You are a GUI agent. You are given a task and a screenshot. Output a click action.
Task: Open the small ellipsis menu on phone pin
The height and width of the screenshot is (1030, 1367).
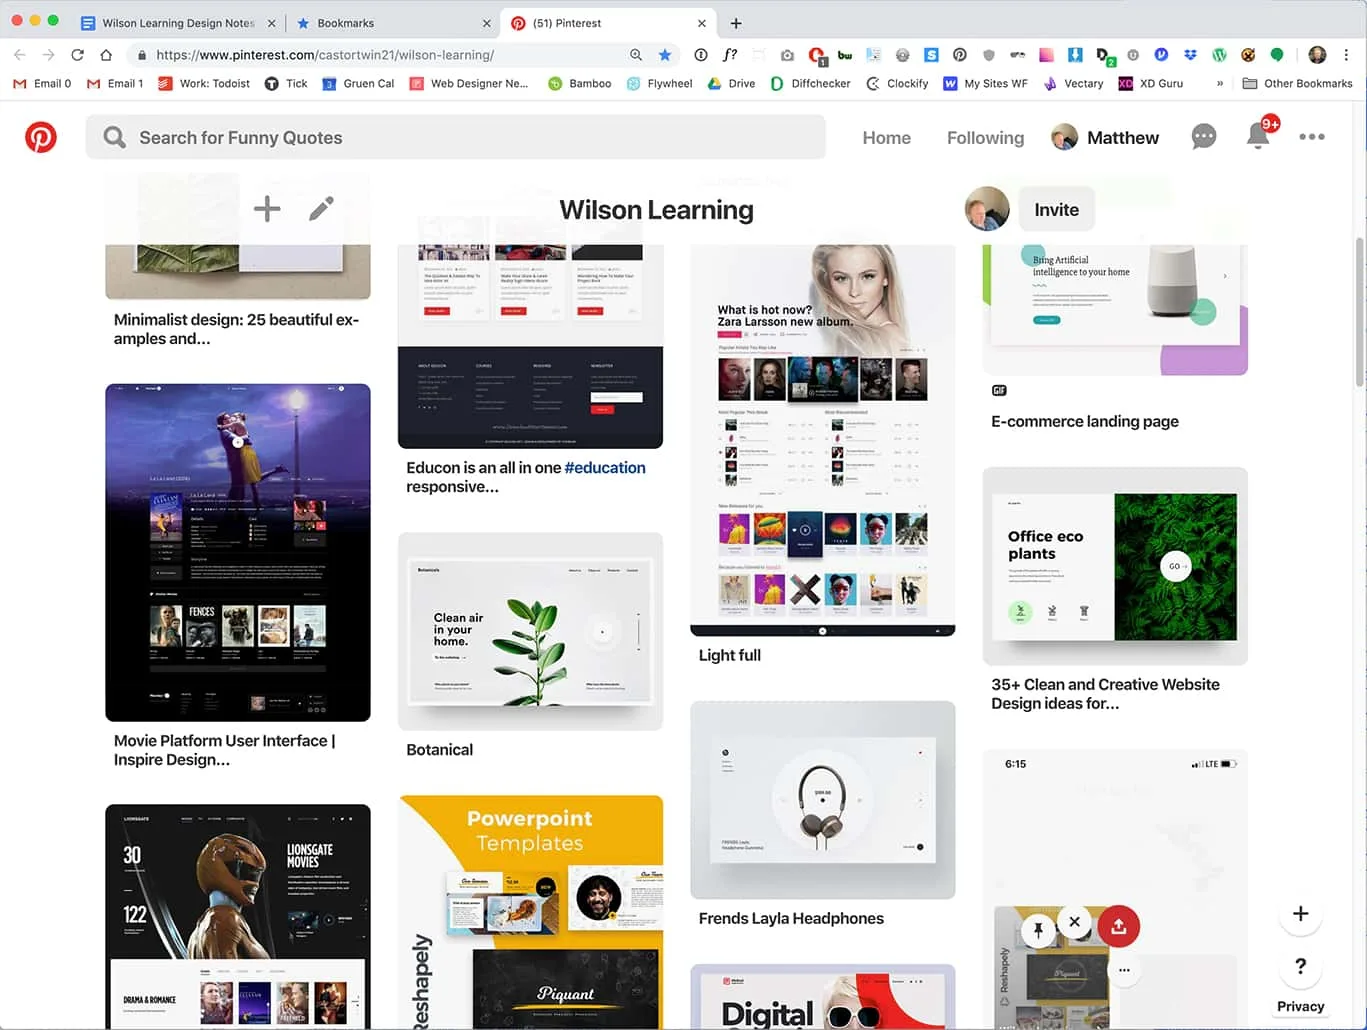coord(1124,970)
